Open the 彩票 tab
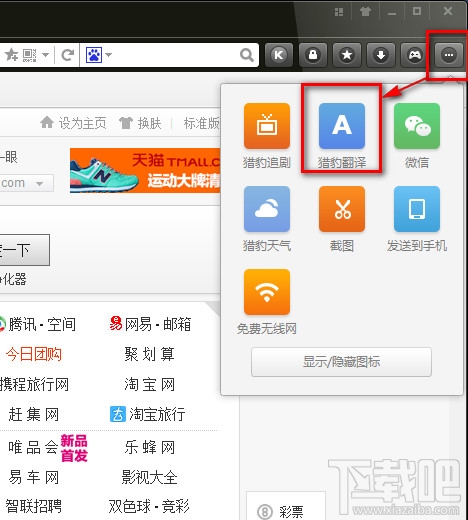This screenshot has width=468, height=520. click(285, 507)
